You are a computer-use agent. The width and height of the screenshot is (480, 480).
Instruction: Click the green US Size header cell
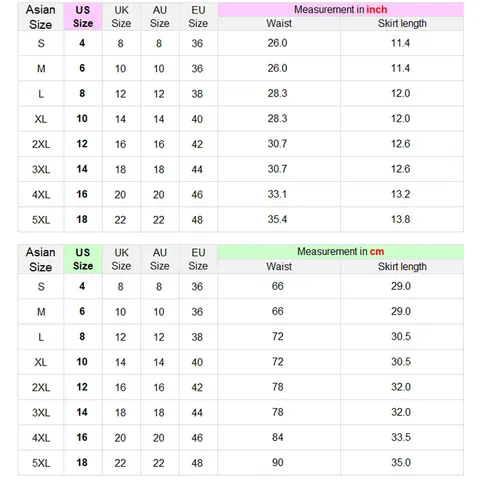(x=83, y=259)
